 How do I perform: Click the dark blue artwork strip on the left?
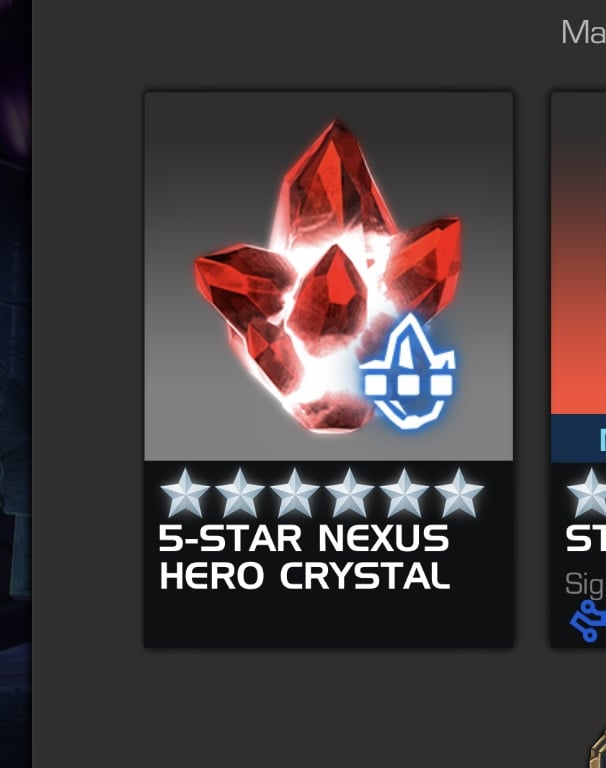click(x=16, y=384)
